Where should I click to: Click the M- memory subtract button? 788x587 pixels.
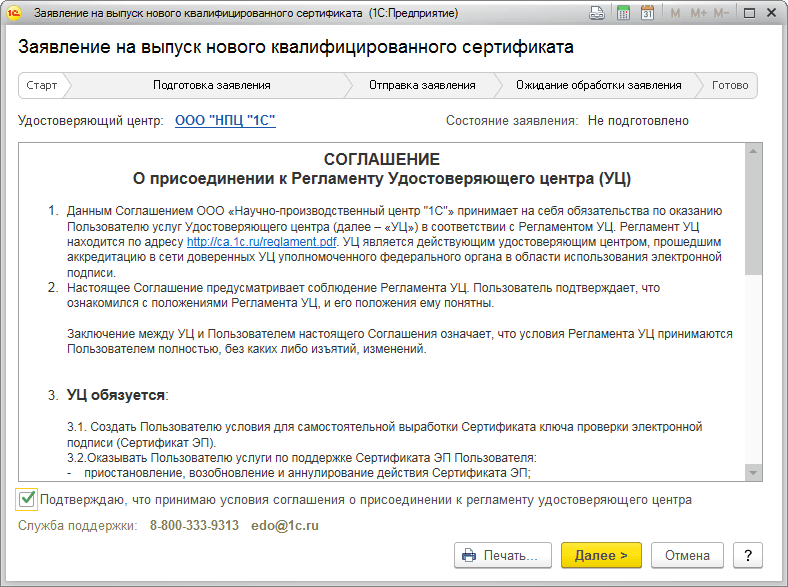[721, 13]
